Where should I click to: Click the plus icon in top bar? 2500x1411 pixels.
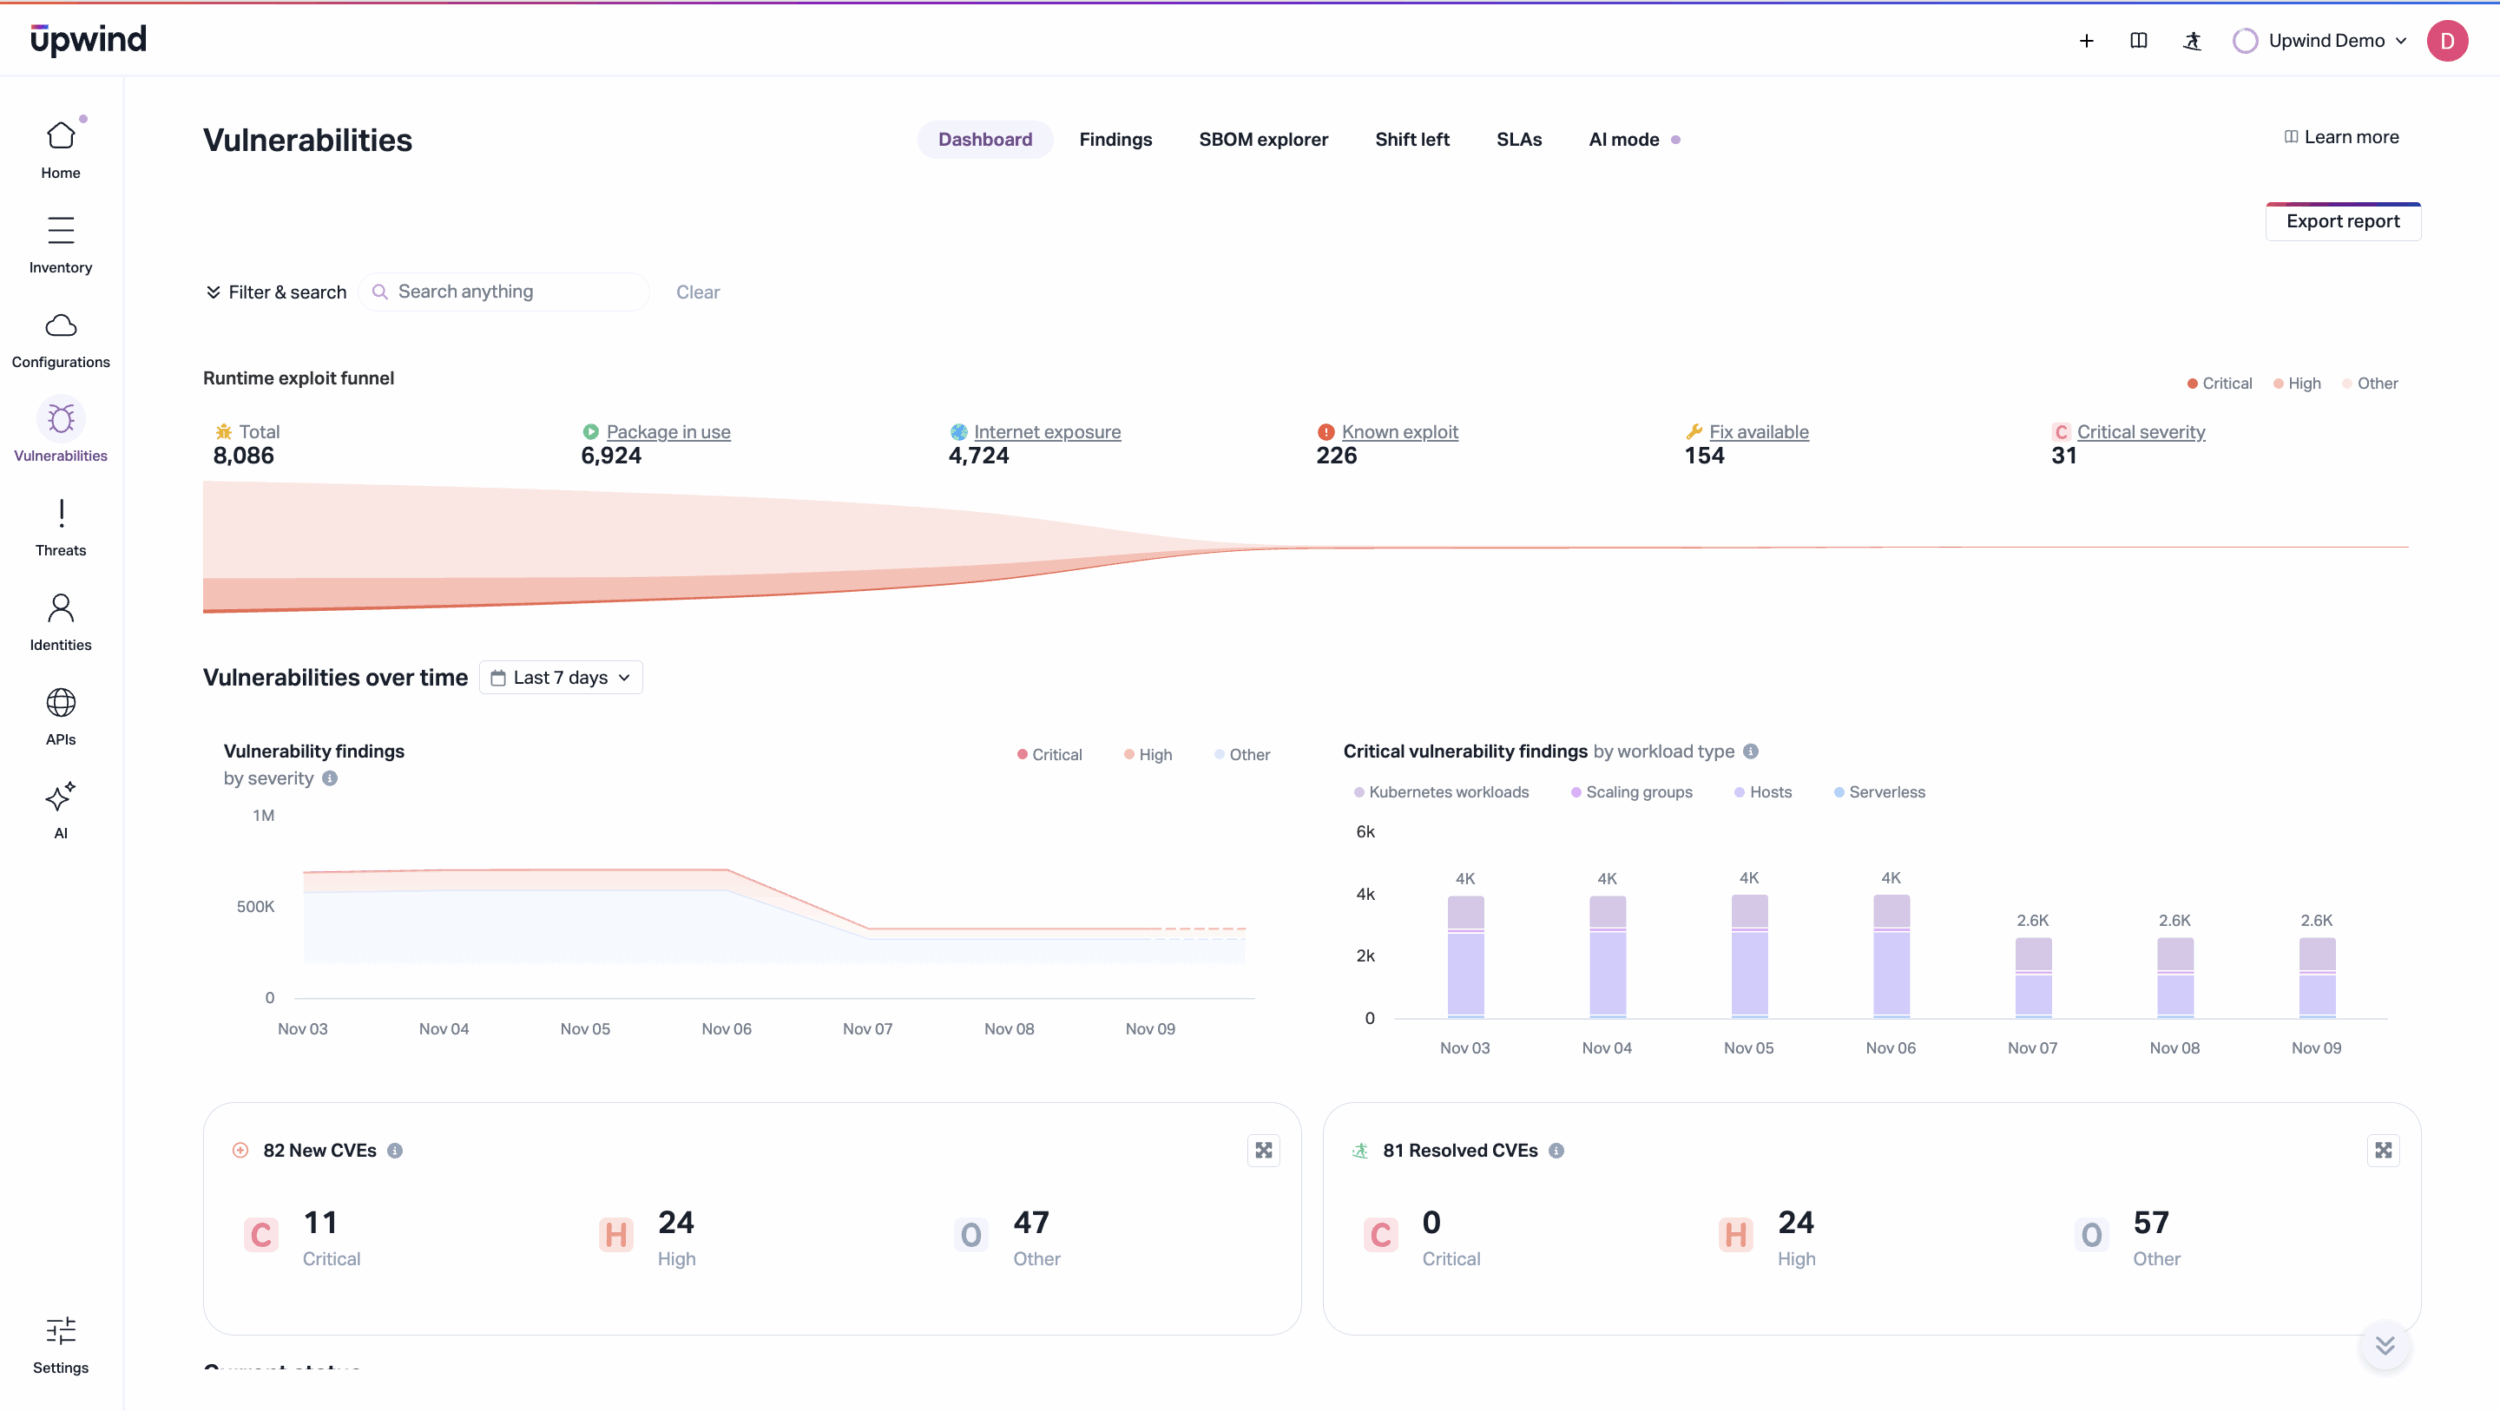click(x=2086, y=41)
